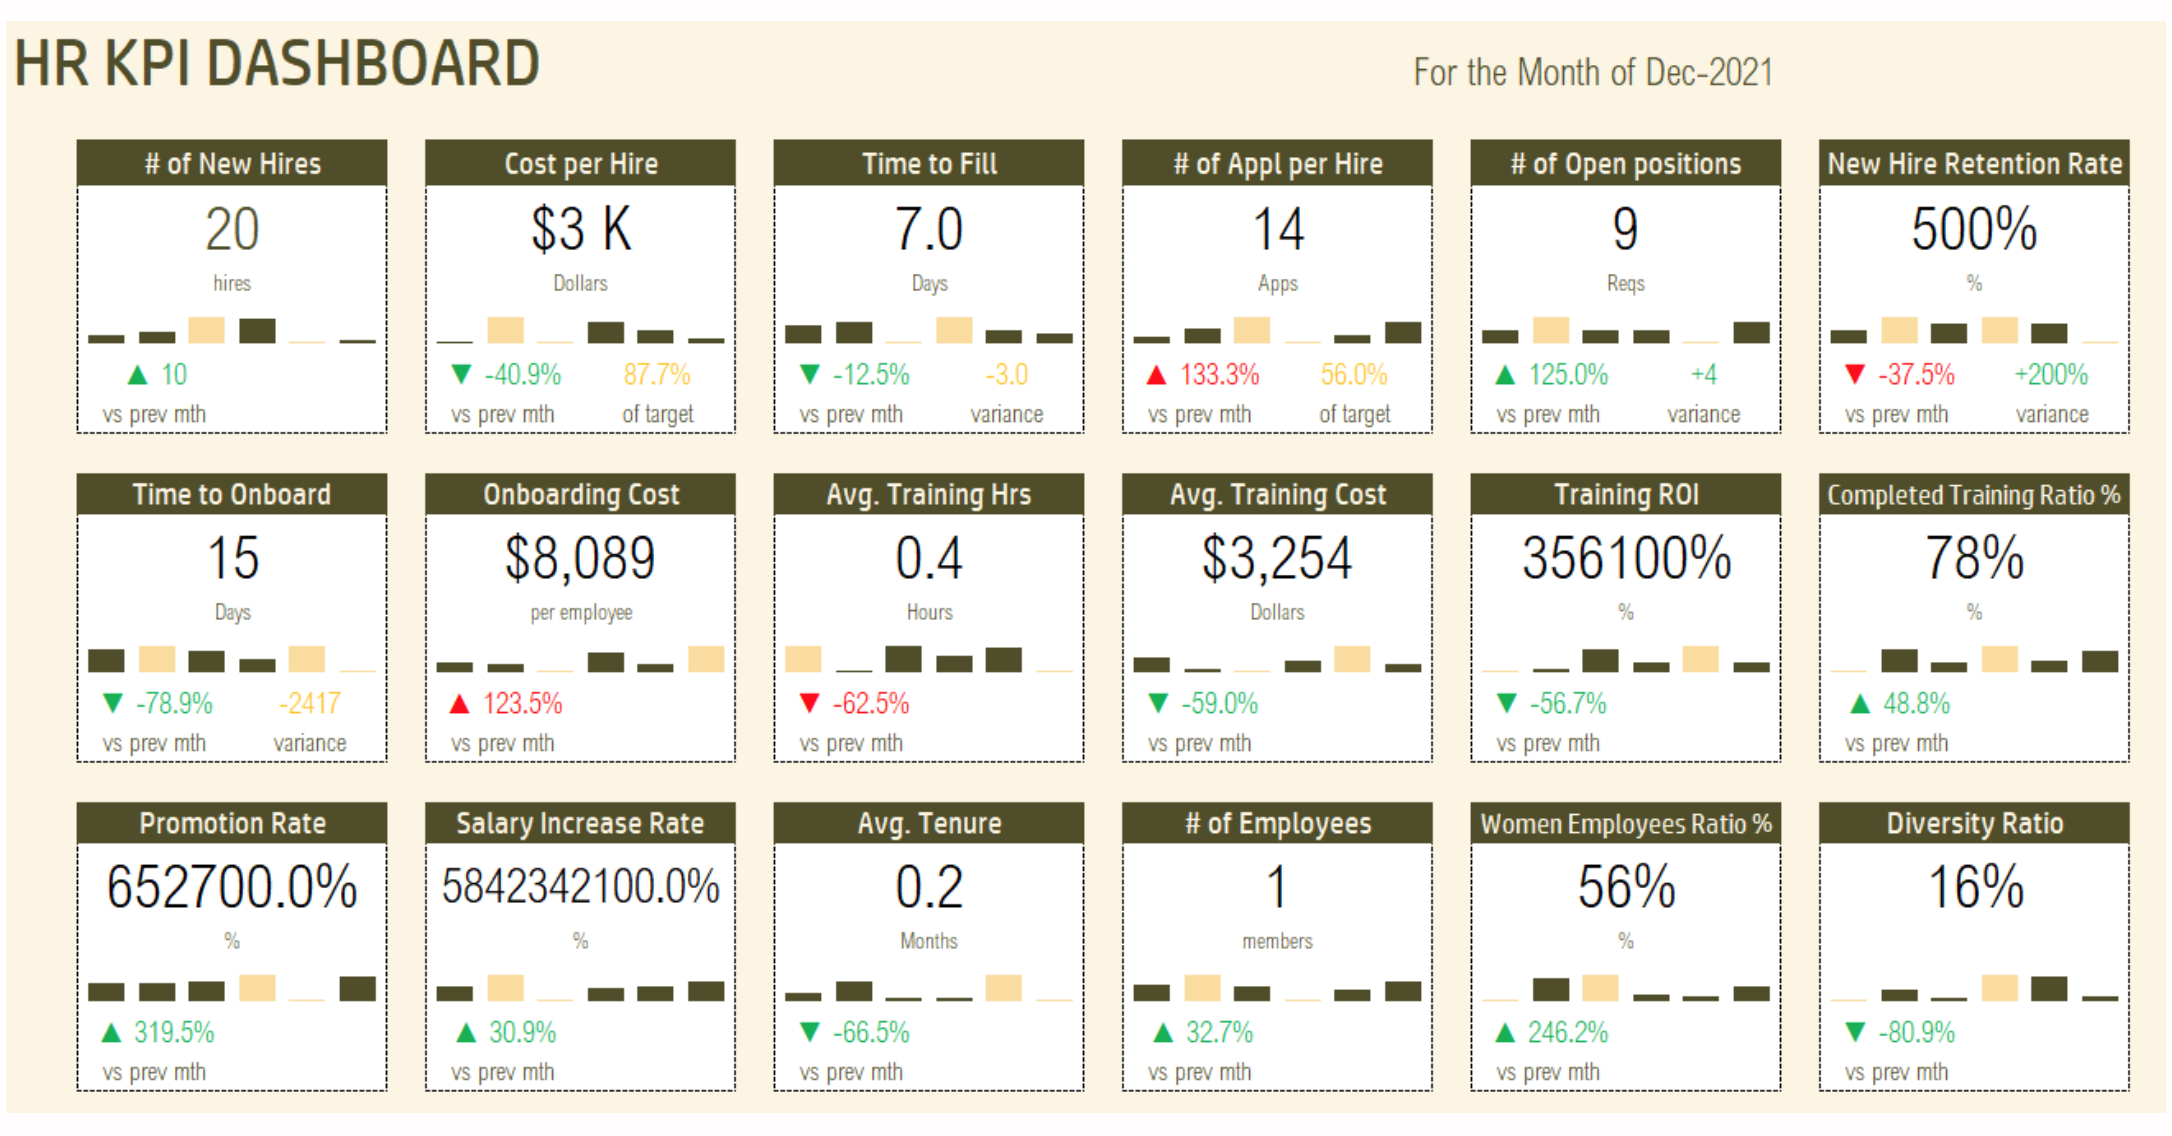
Task: Click the 56.0% of target value in Appl per Hire
Action: coord(1354,375)
